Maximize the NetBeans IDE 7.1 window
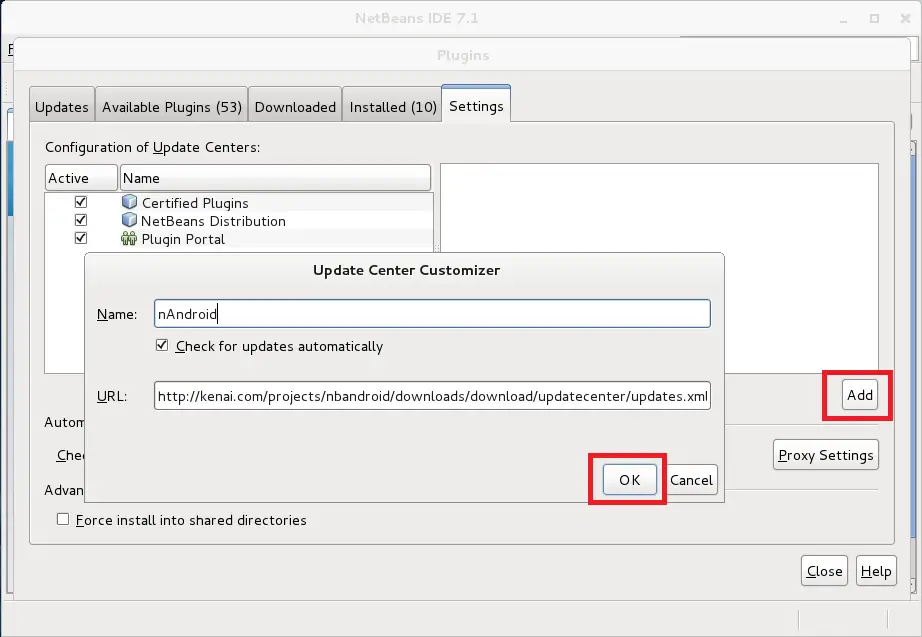922x637 pixels. tap(874, 19)
